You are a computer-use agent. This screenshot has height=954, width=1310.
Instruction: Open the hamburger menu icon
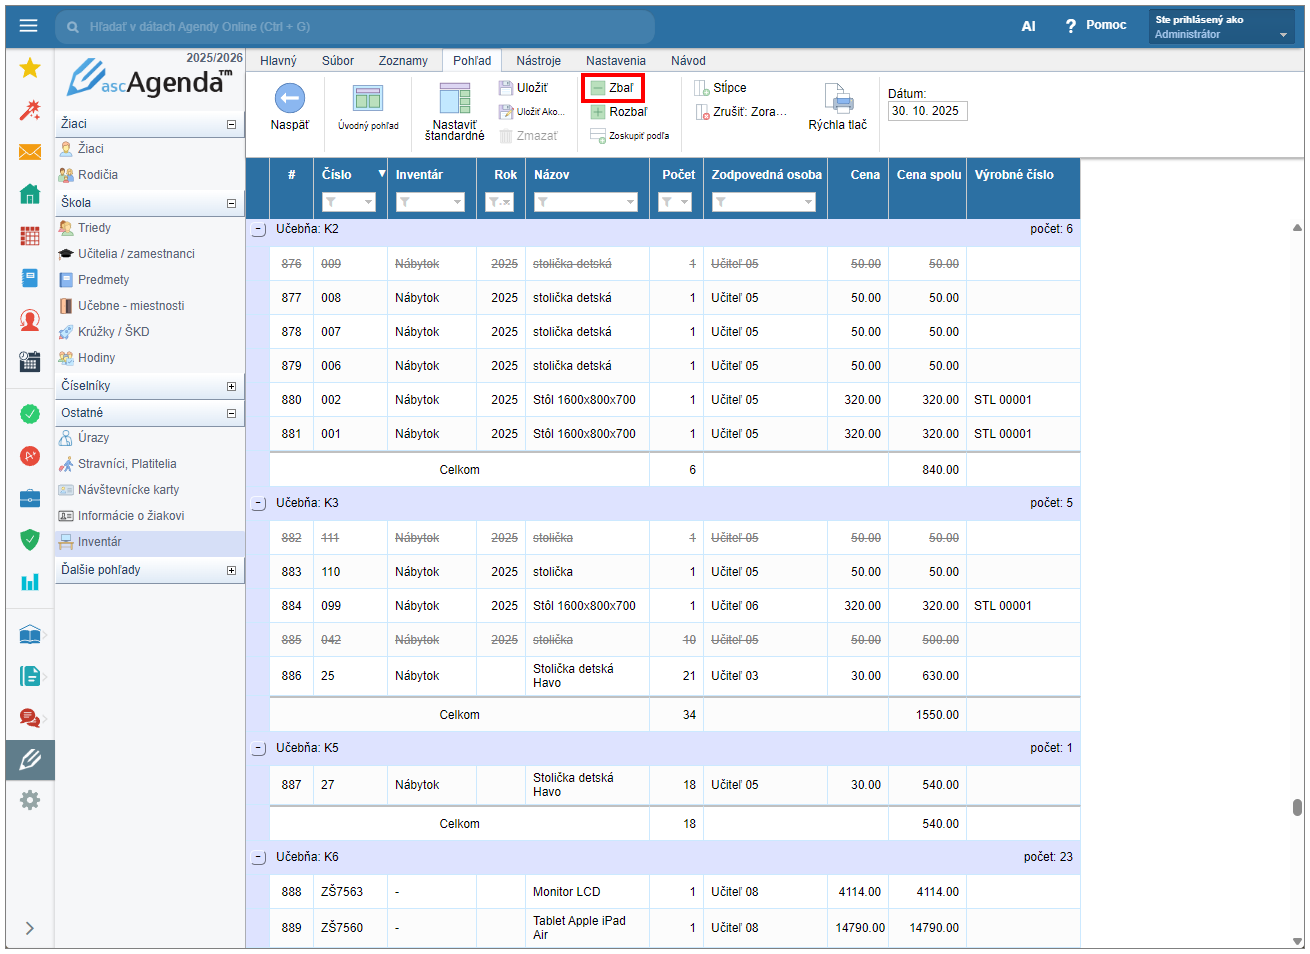pyautogui.click(x=28, y=26)
